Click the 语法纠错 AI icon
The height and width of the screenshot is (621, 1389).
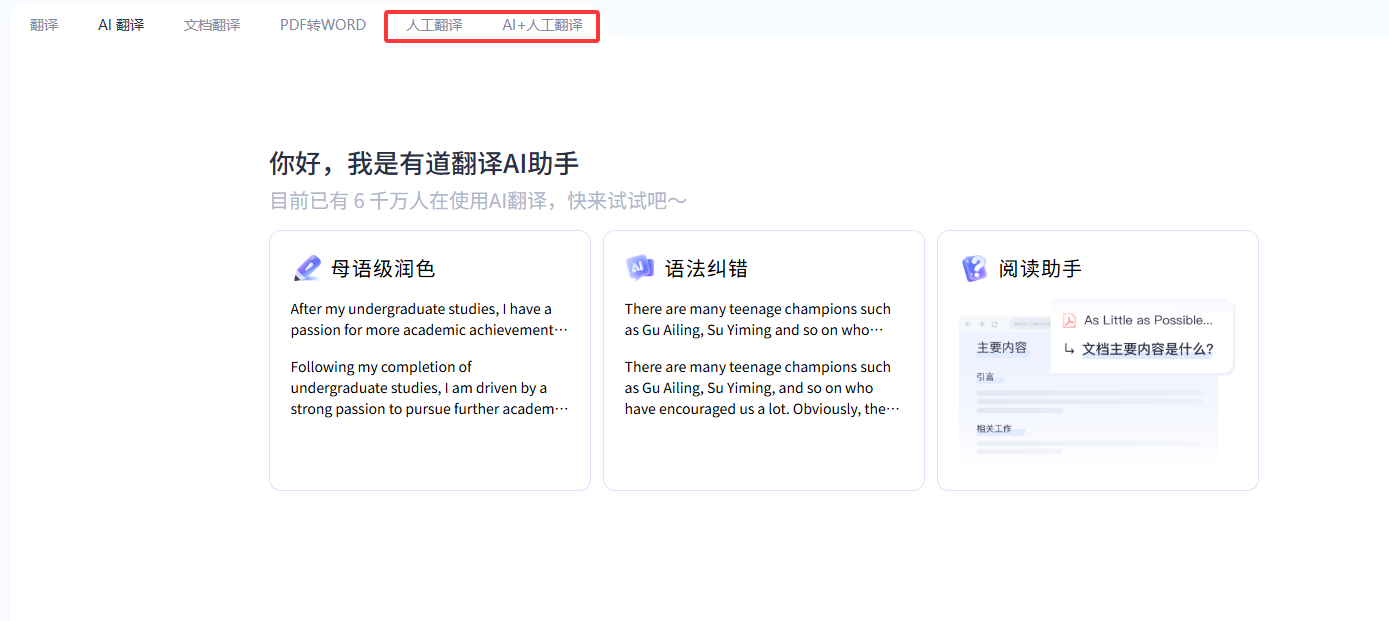point(640,267)
